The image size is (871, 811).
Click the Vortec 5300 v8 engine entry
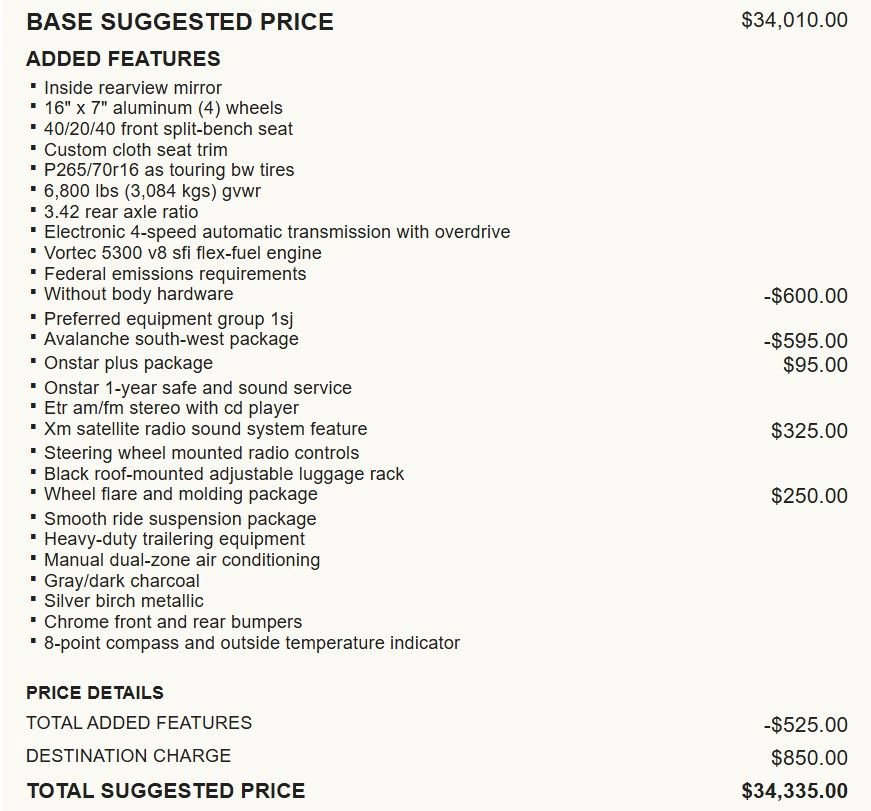pyautogui.click(x=182, y=253)
